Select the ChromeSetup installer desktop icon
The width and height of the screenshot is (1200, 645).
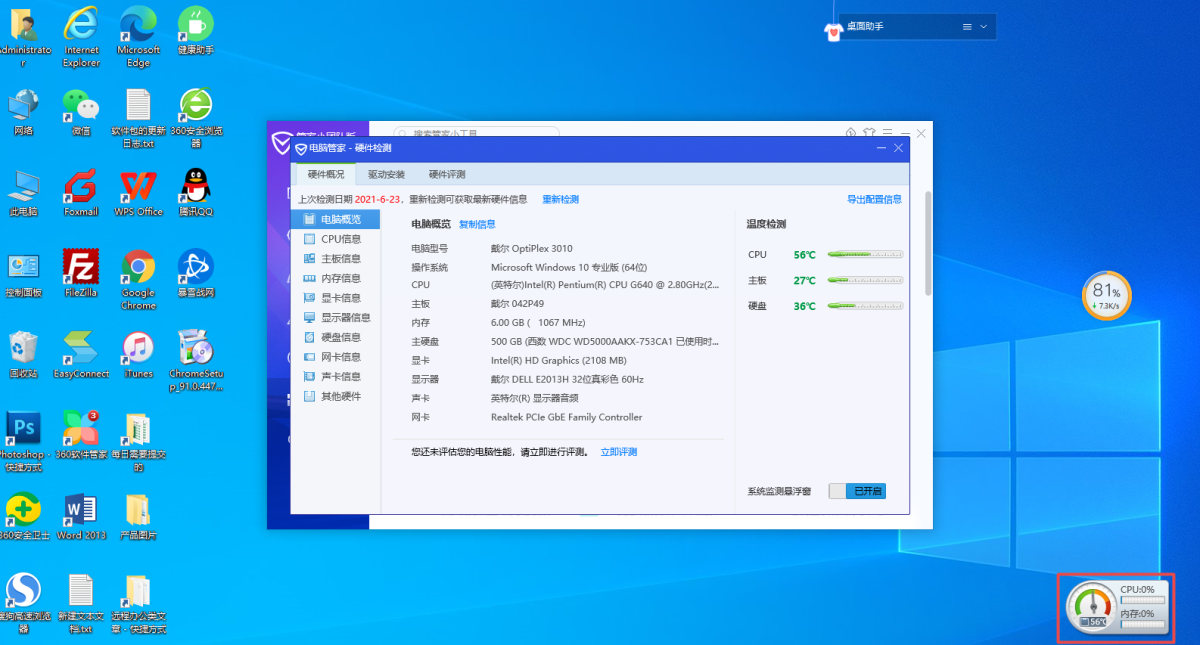point(196,361)
